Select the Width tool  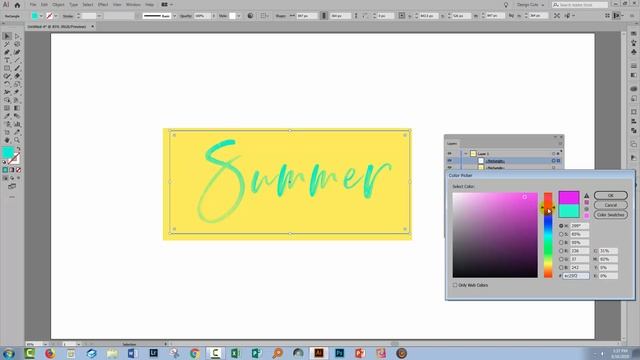pos(7,92)
